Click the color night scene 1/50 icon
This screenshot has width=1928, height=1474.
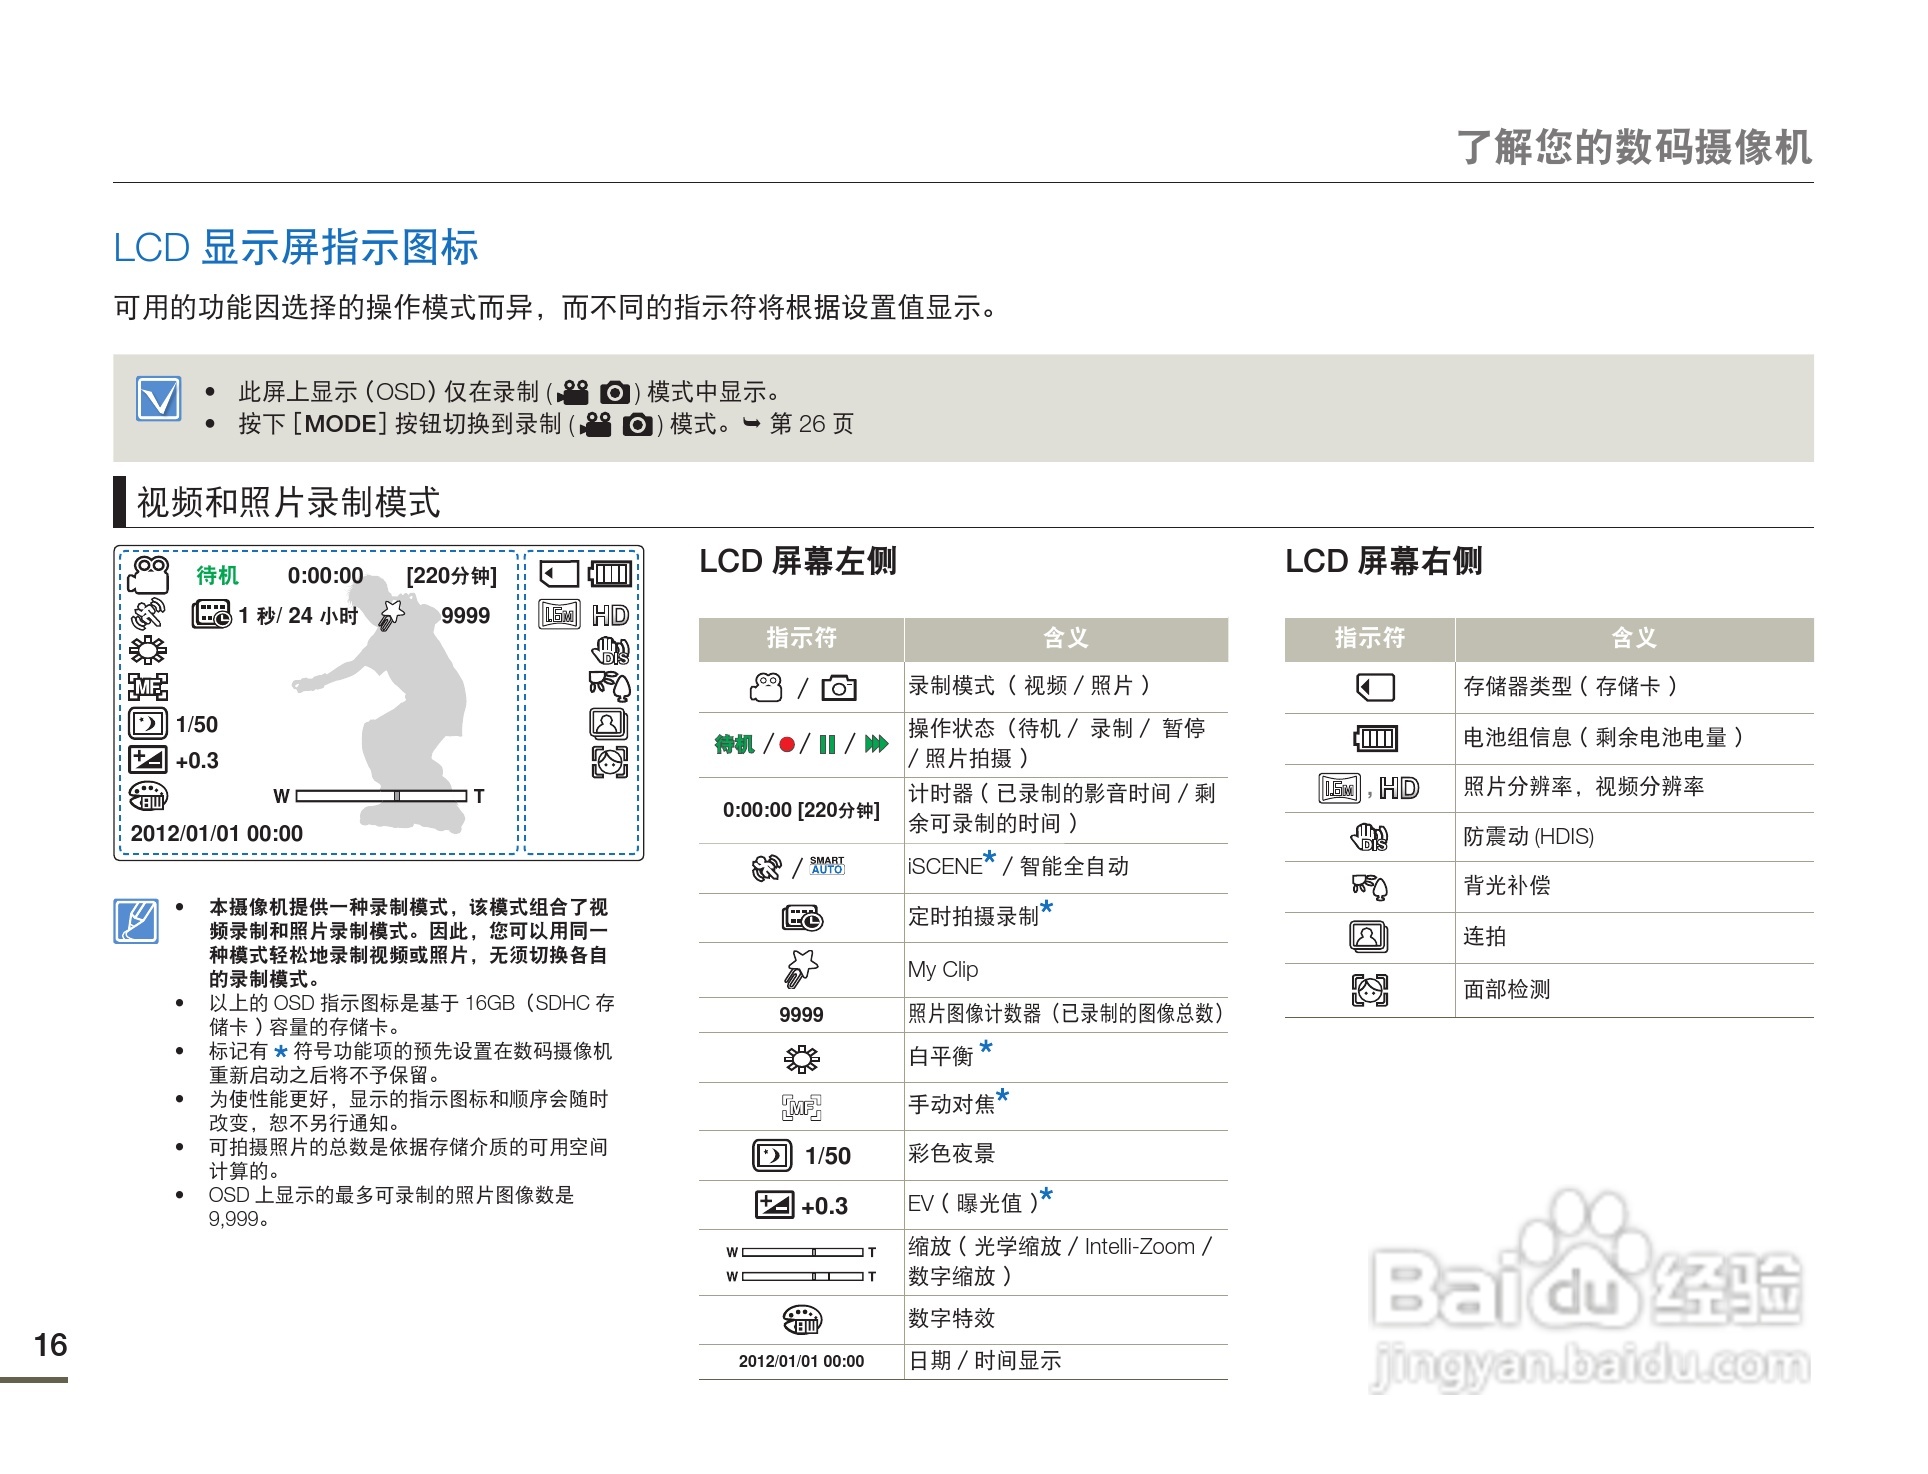click(x=772, y=1156)
